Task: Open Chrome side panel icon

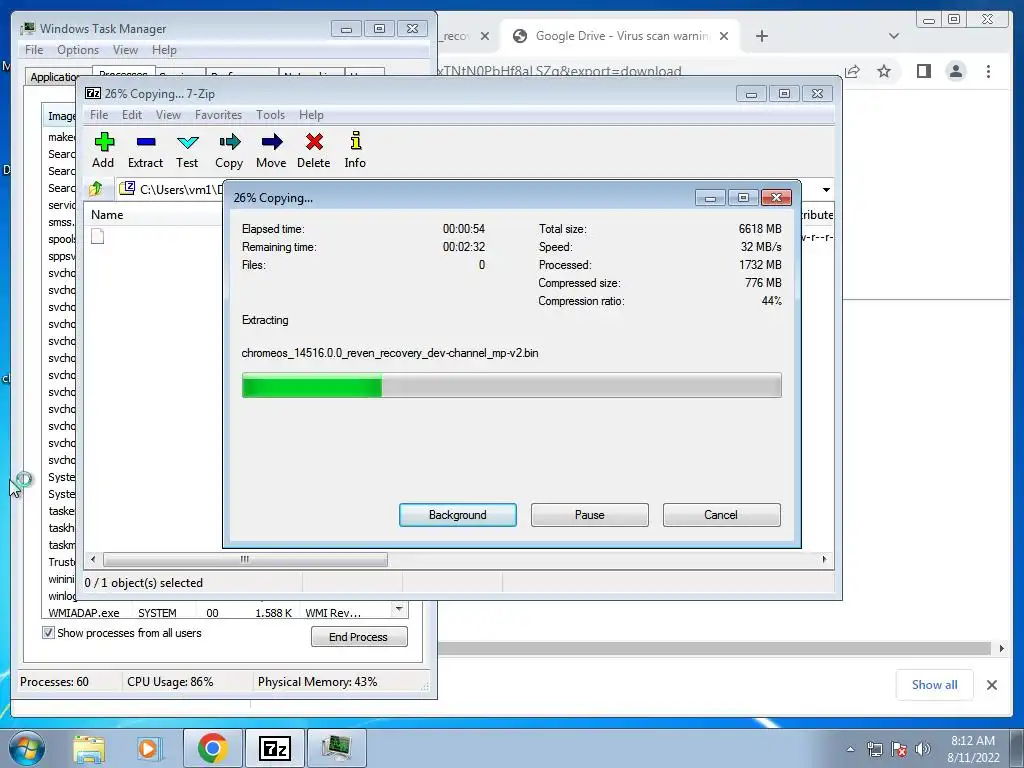Action: coord(923,71)
